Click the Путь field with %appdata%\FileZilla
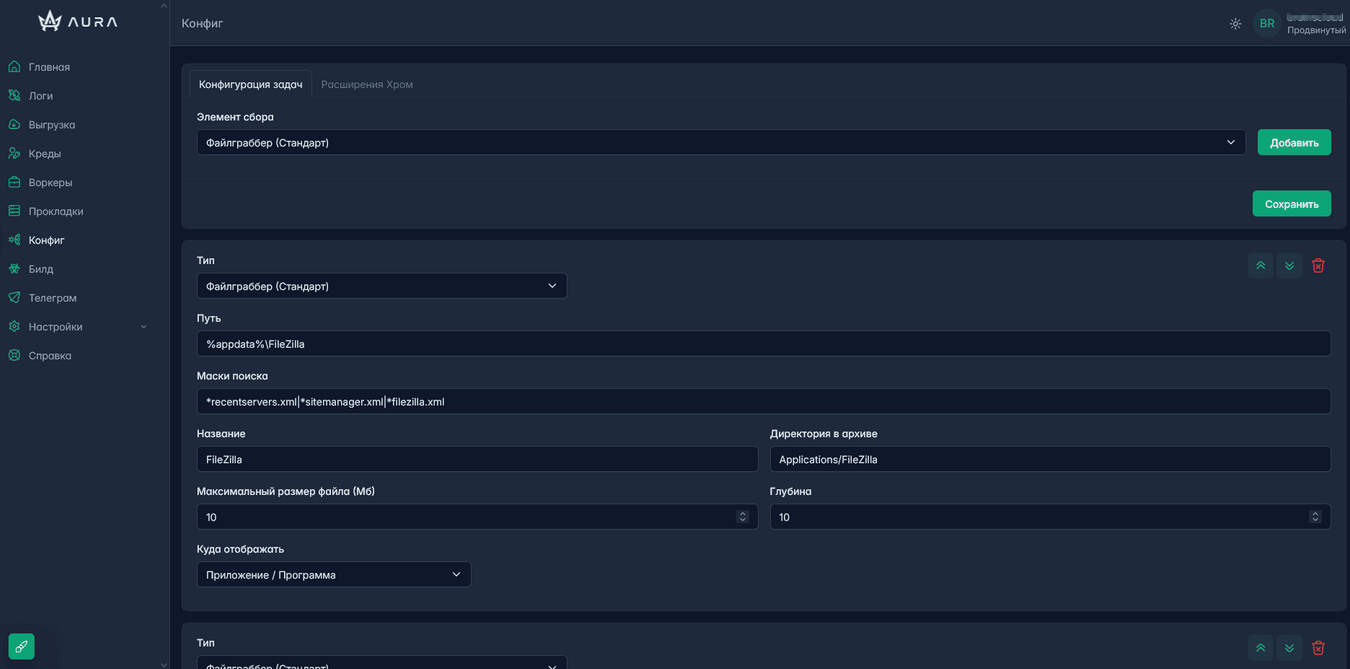 point(764,344)
